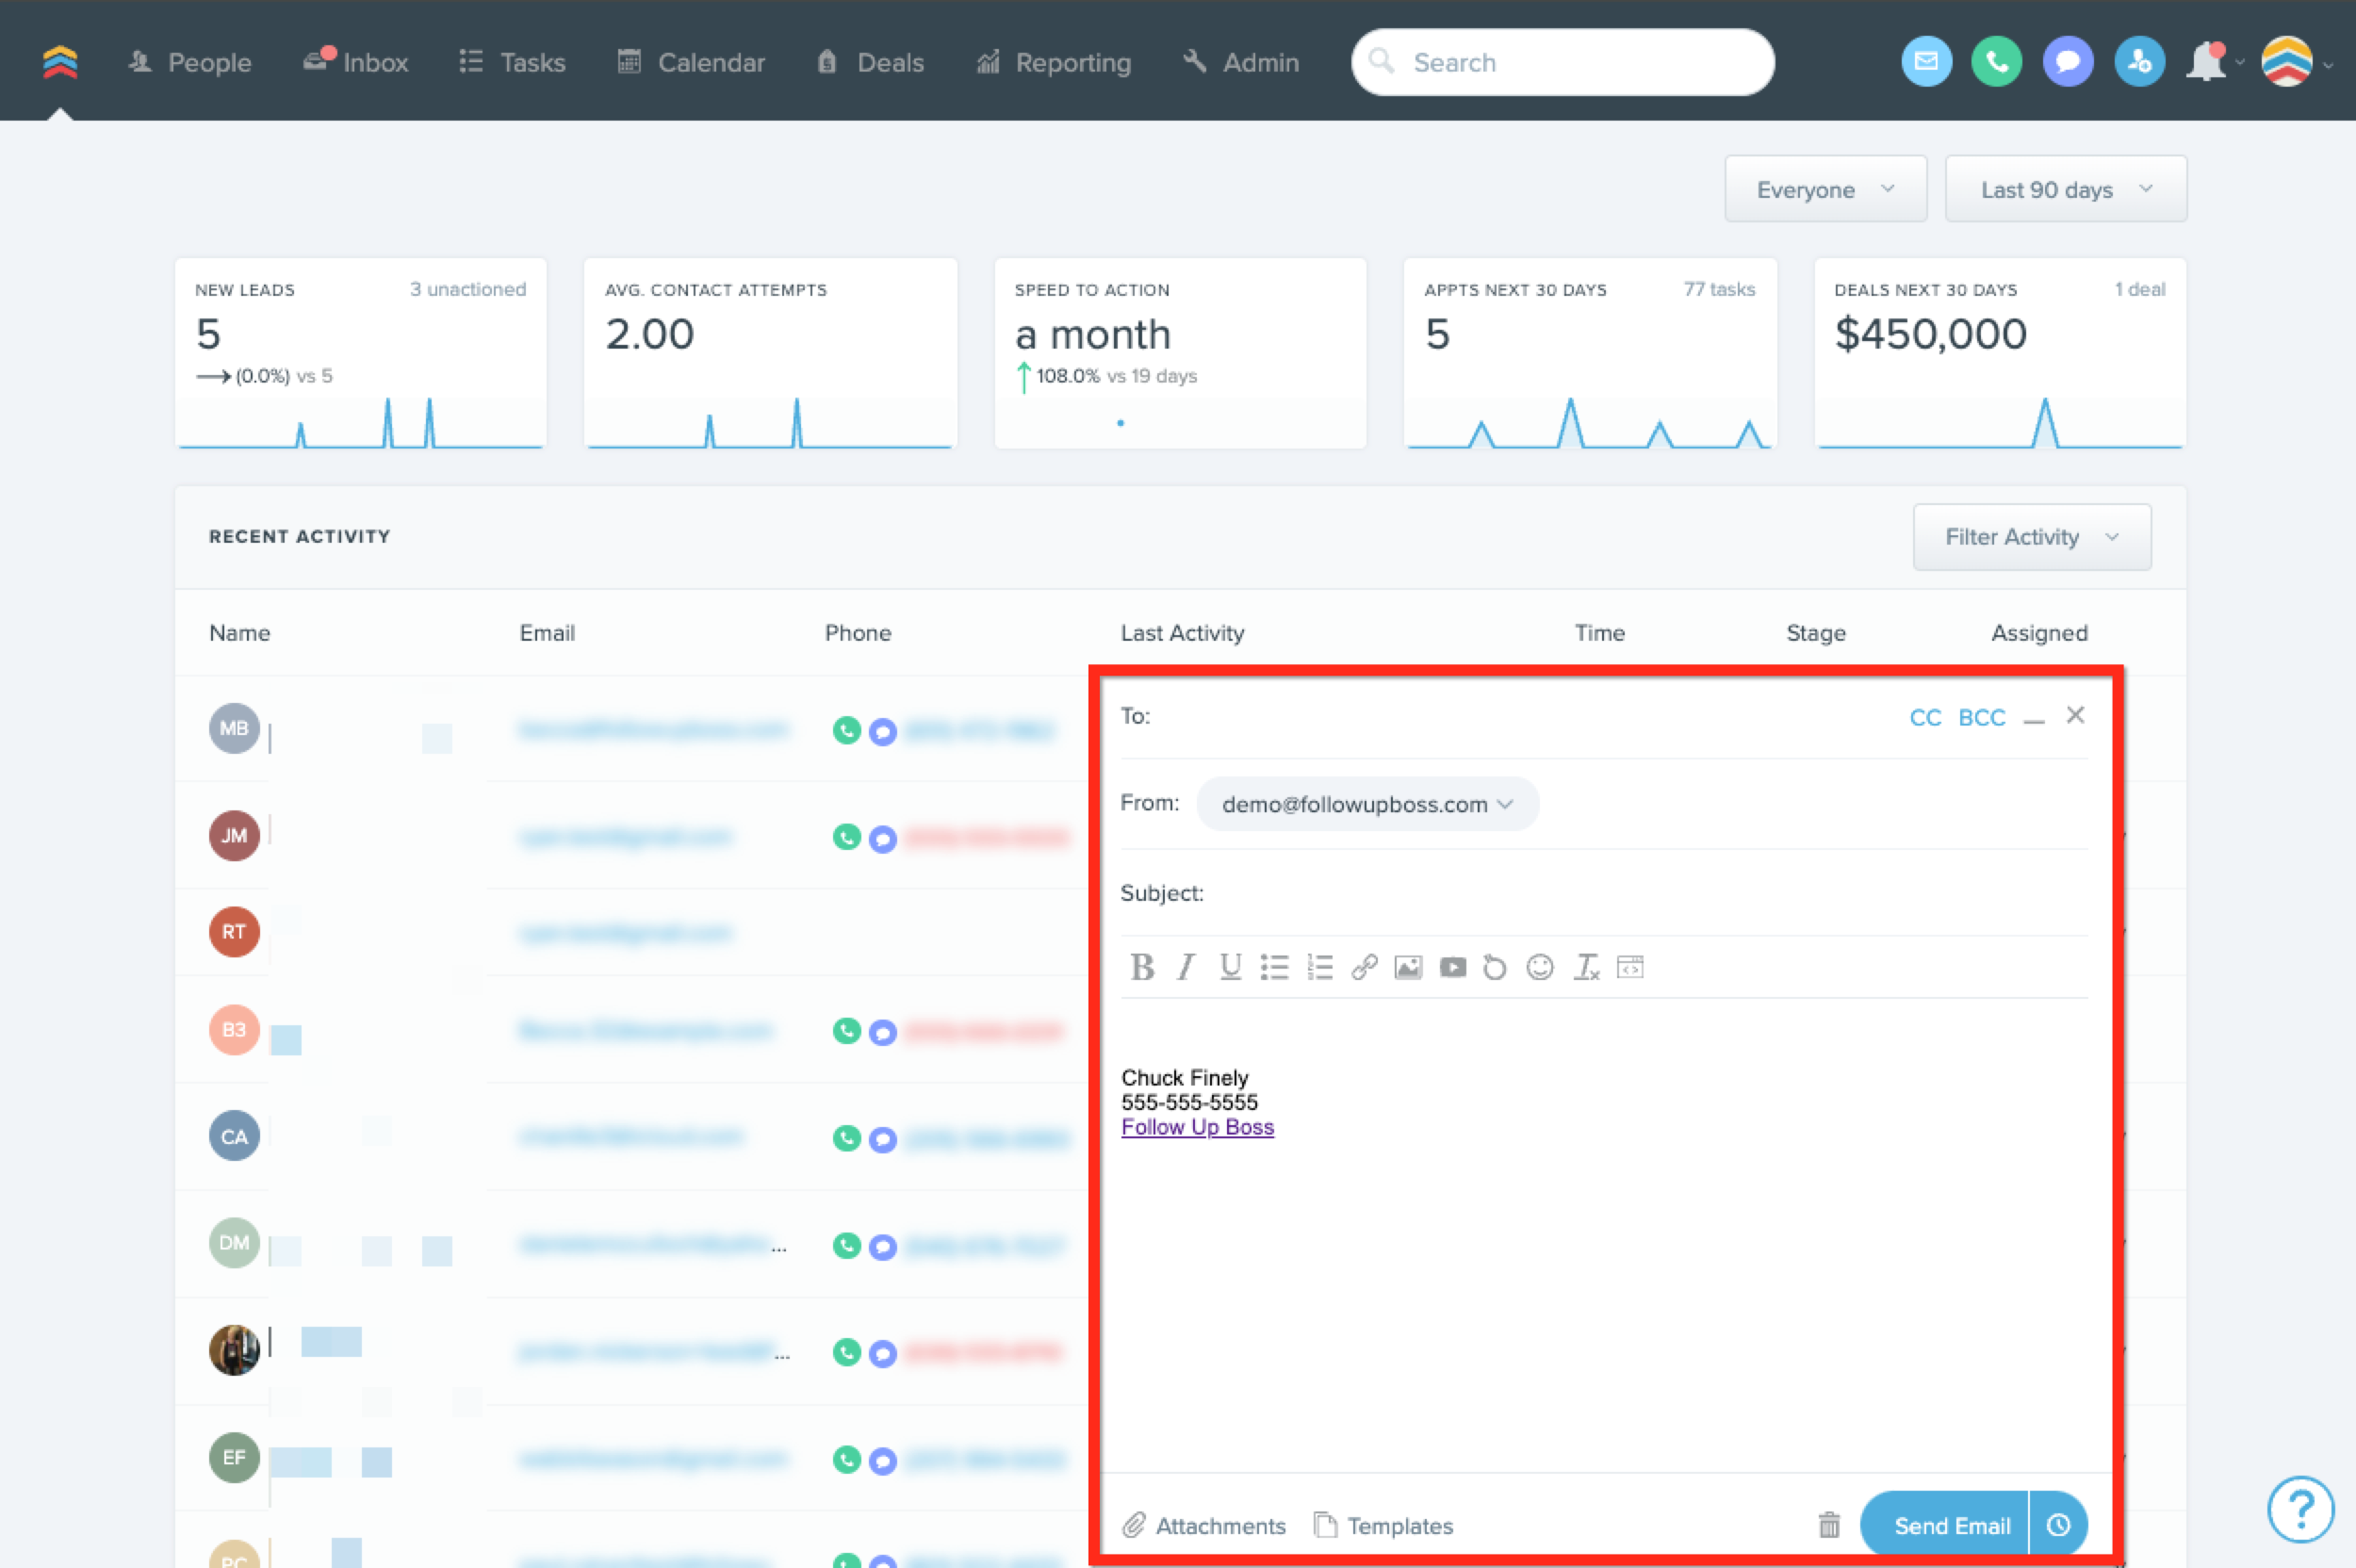Insert a link using the chain icon

coord(1364,967)
